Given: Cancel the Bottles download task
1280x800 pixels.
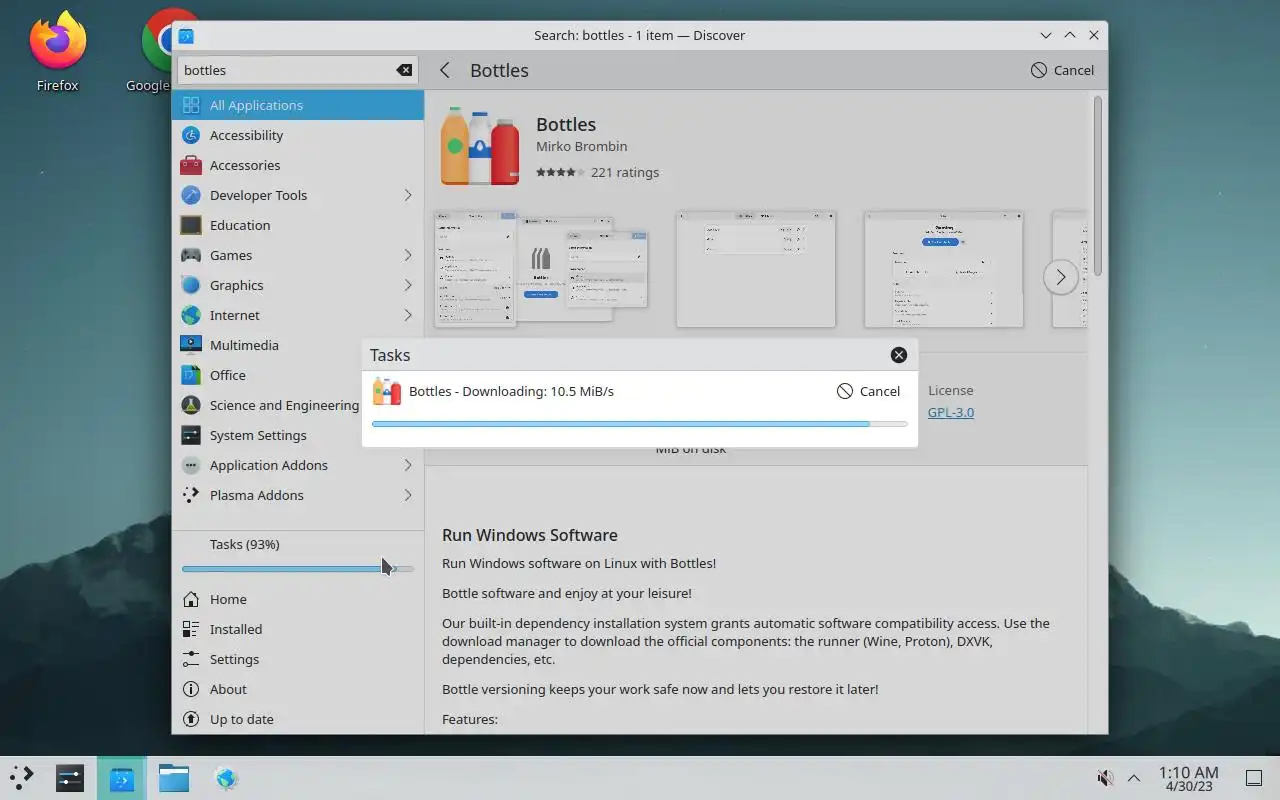Looking at the screenshot, I should click(868, 391).
